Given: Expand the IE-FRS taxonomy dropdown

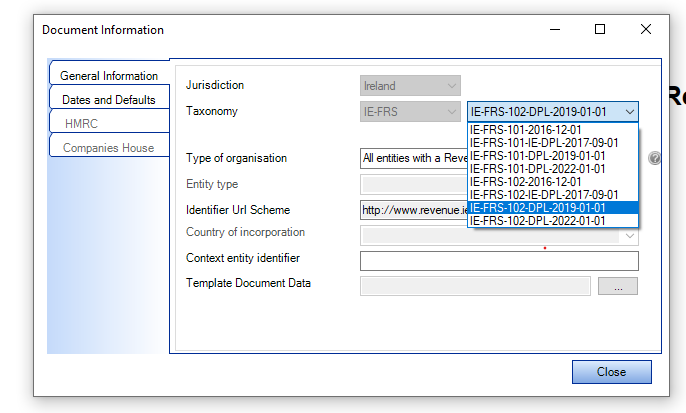Looking at the screenshot, I should click(410, 112).
